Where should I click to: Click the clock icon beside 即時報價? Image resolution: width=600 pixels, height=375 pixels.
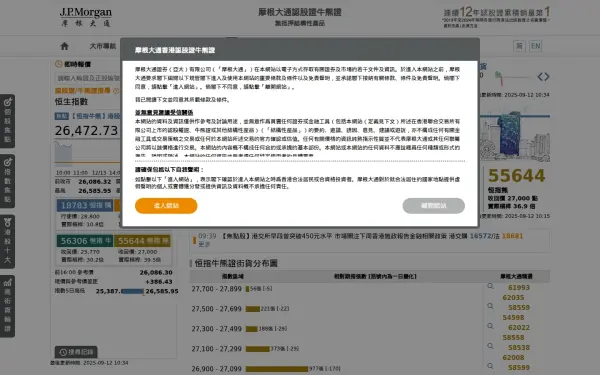click(x=59, y=64)
